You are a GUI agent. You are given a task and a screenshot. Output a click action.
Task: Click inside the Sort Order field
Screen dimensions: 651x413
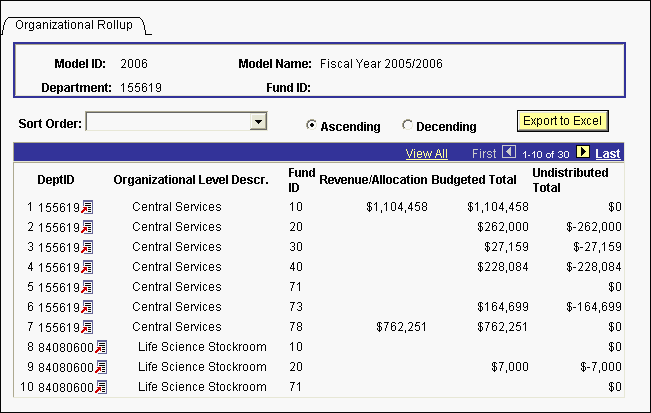pos(167,122)
